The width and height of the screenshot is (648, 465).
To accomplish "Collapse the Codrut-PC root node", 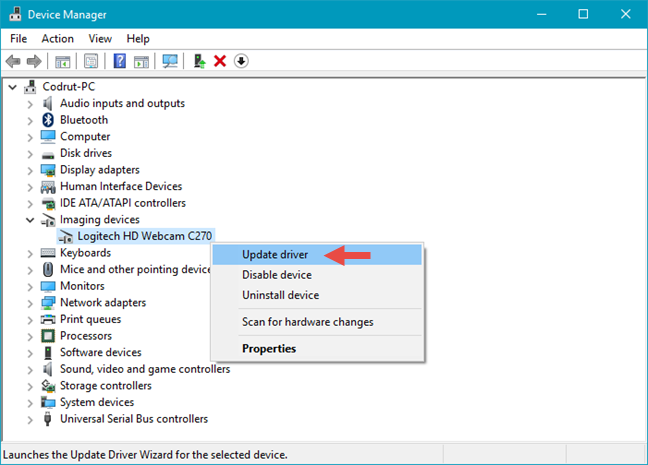I will (x=13, y=87).
